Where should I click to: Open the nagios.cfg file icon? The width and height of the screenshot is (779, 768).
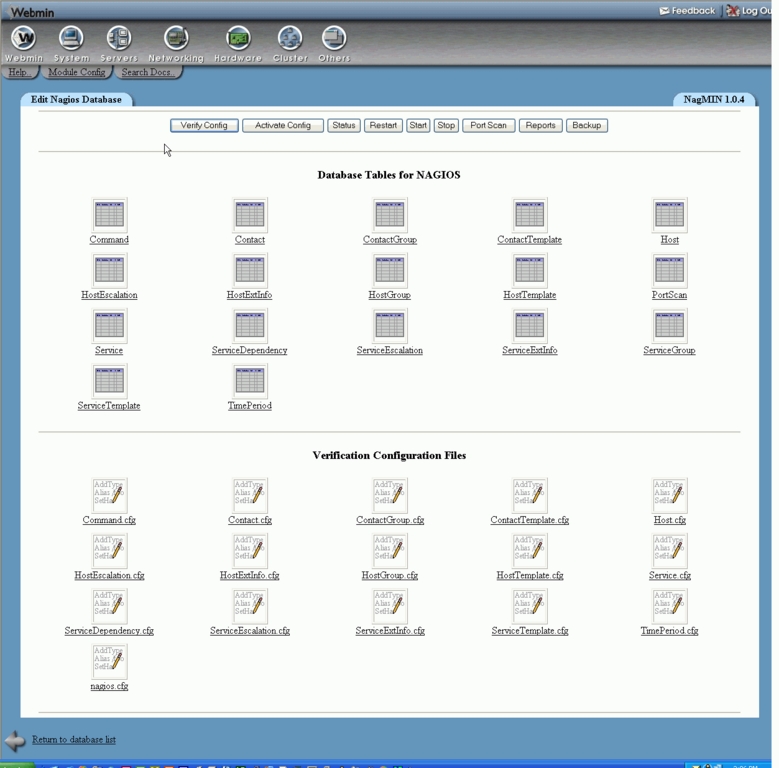coord(109,661)
